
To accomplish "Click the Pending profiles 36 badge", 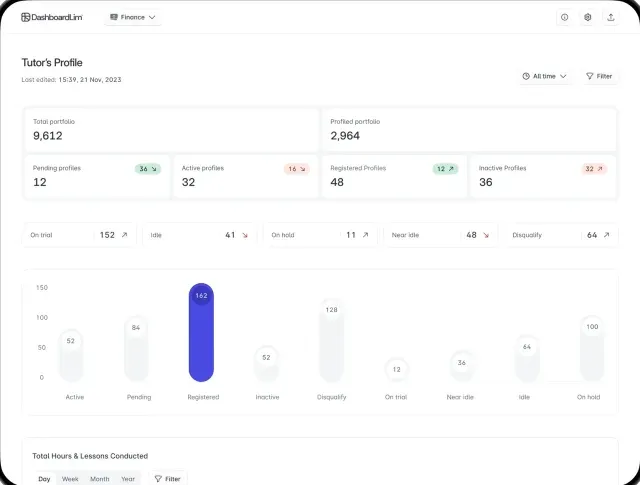I will coord(148,169).
